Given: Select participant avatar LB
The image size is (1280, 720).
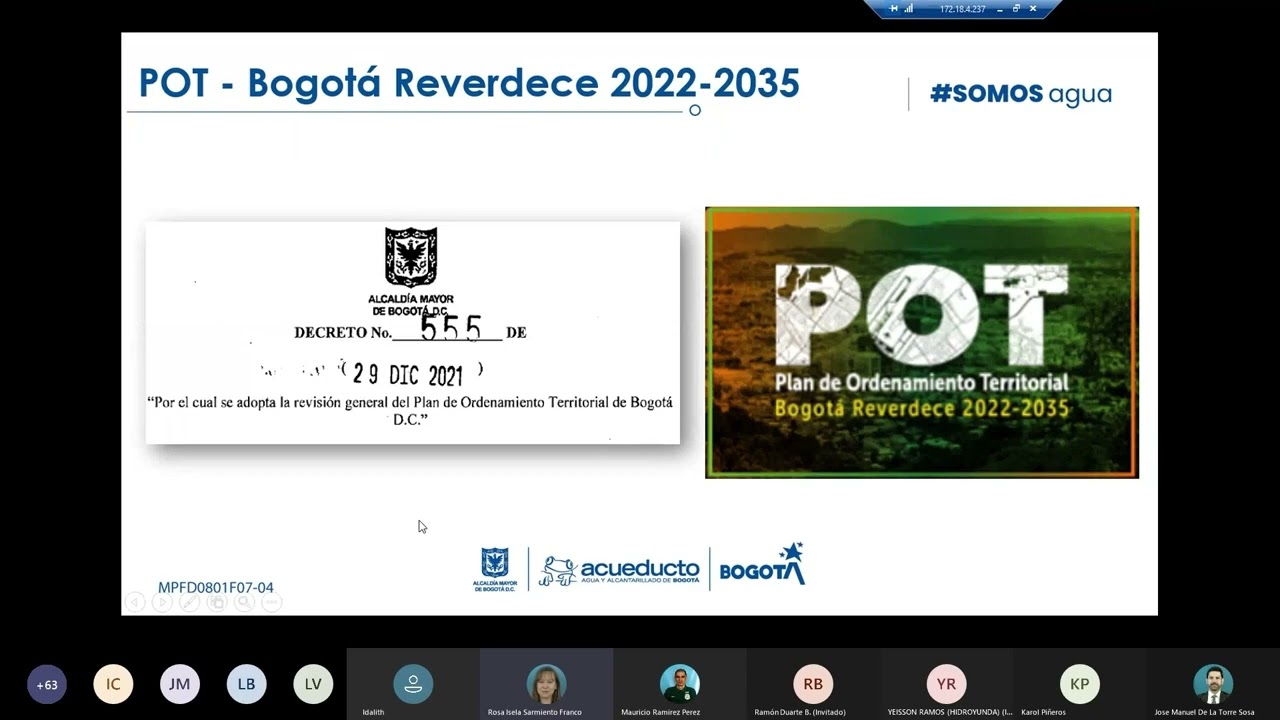Looking at the screenshot, I should pos(246,685).
